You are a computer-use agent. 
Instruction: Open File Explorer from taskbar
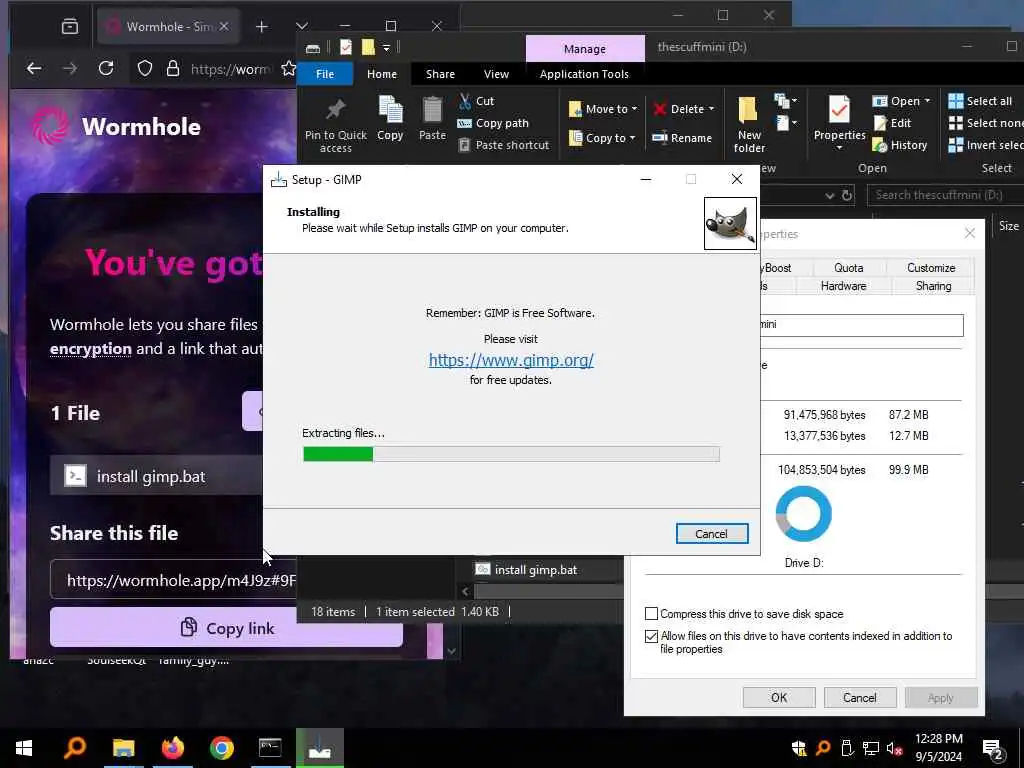point(123,748)
